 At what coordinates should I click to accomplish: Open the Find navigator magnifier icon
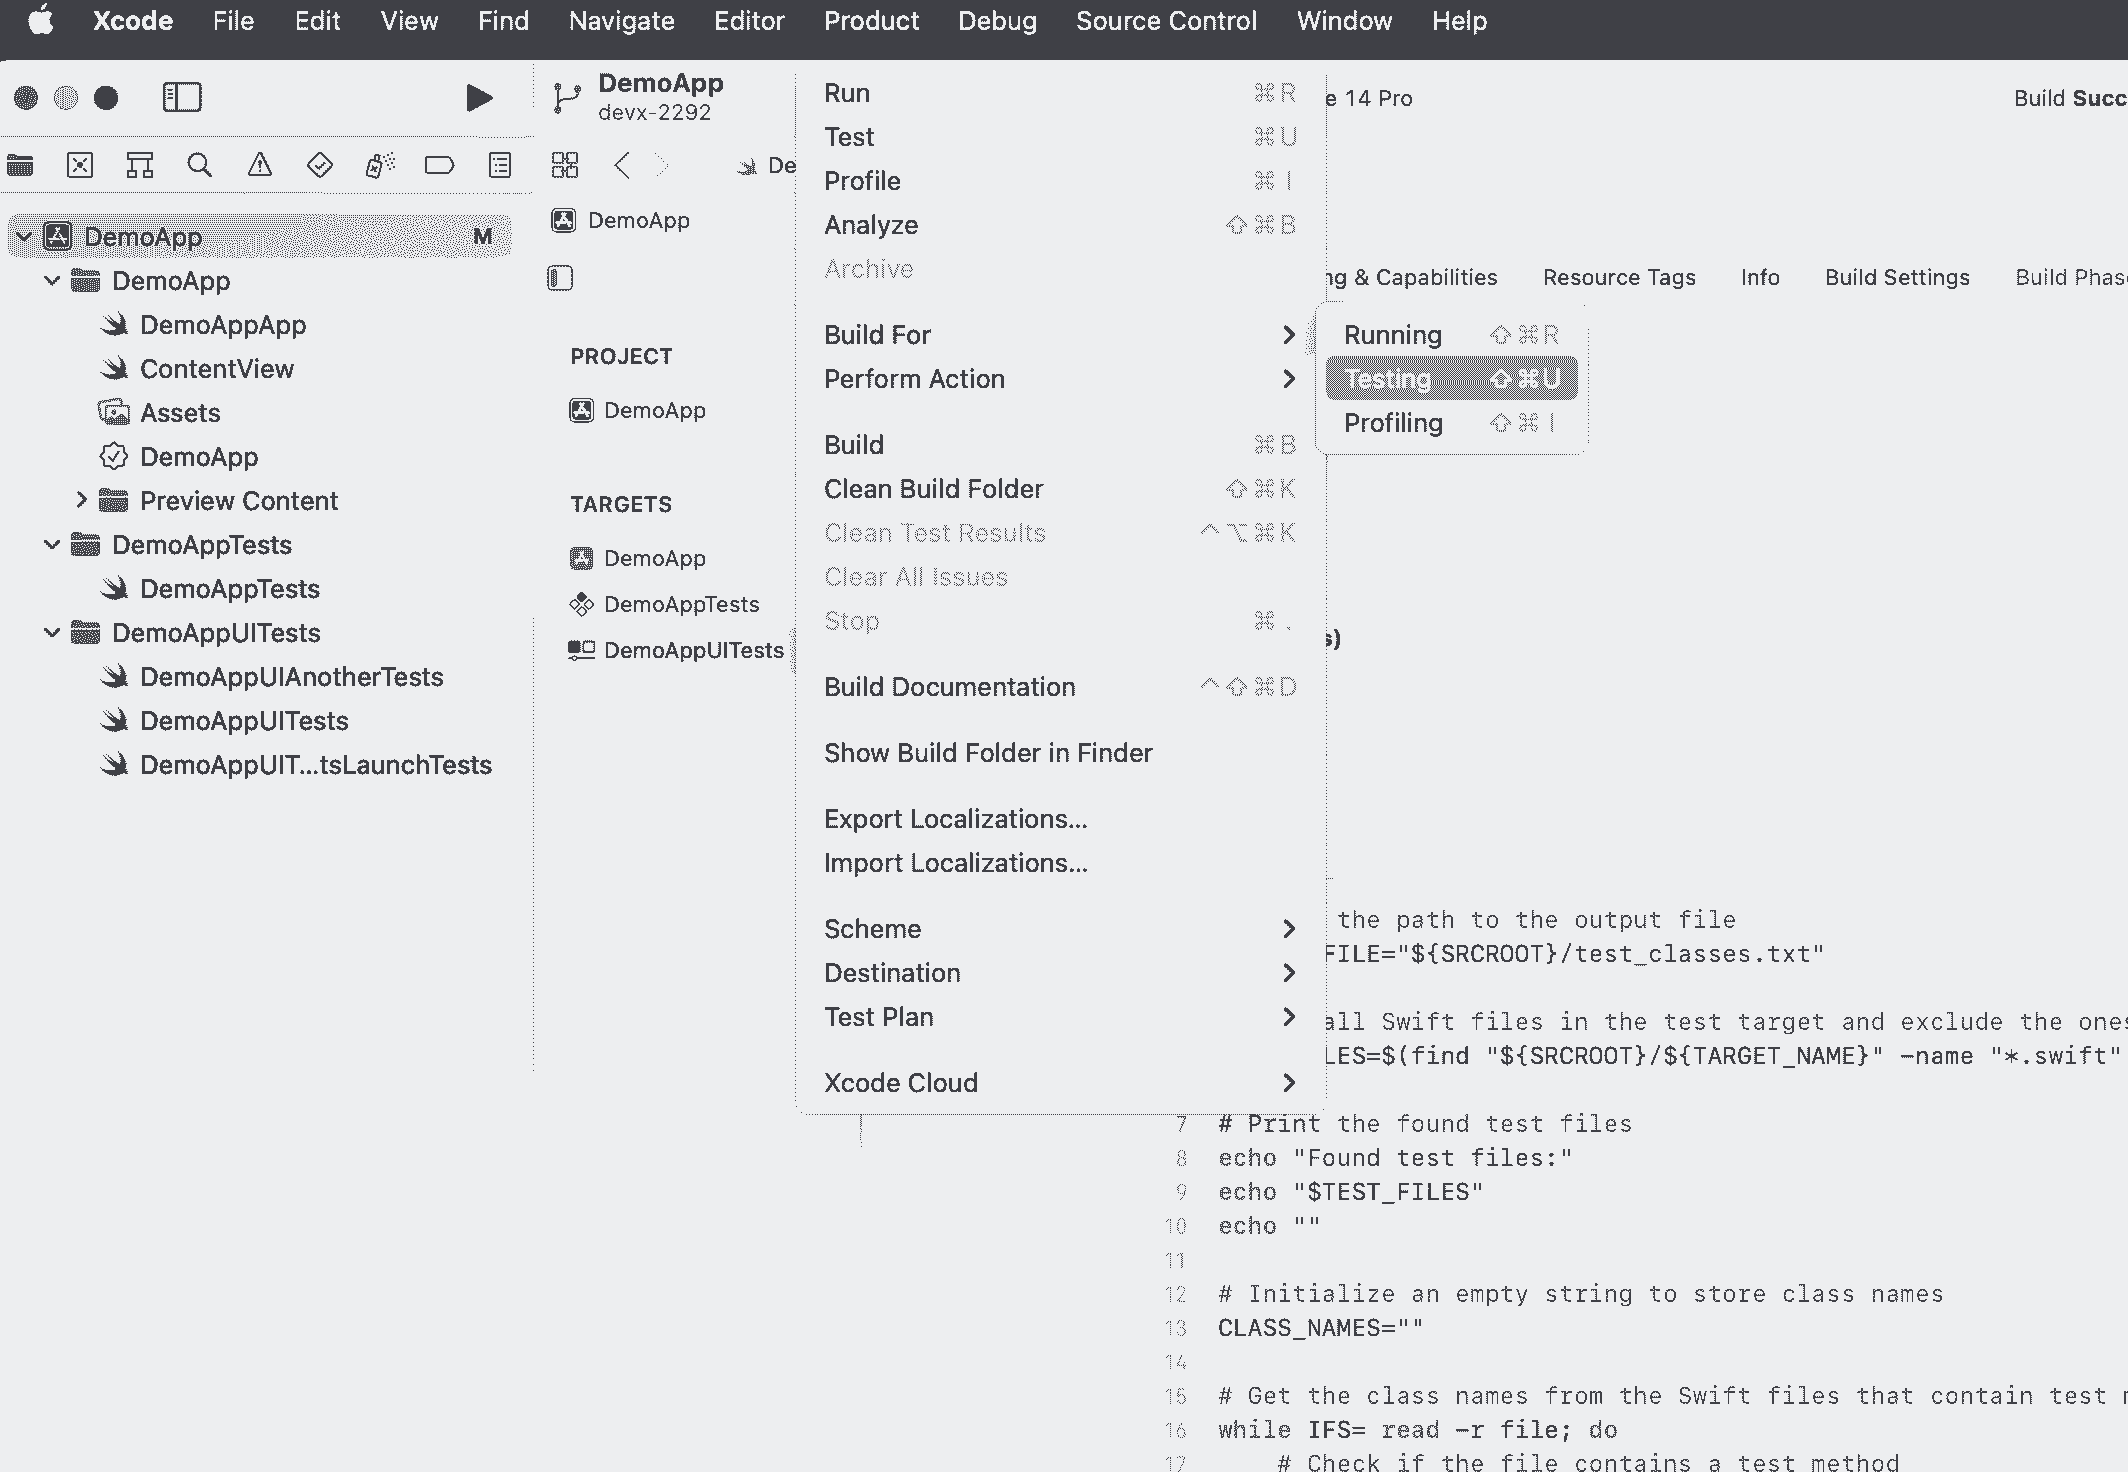pos(200,165)
